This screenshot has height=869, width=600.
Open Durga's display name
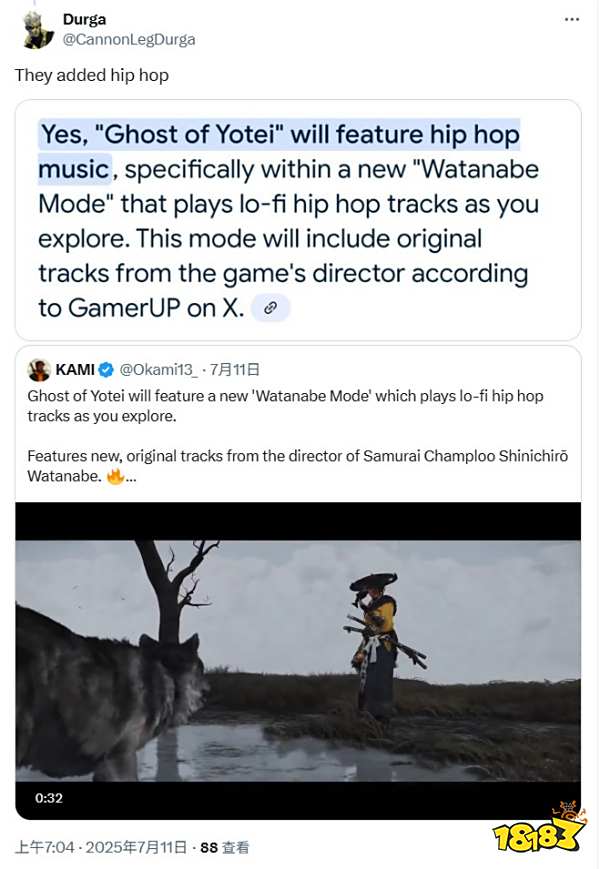[84, 19]
